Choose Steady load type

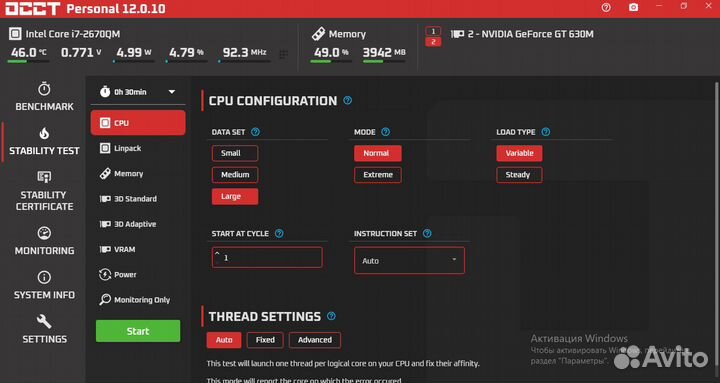pos(519,175)
